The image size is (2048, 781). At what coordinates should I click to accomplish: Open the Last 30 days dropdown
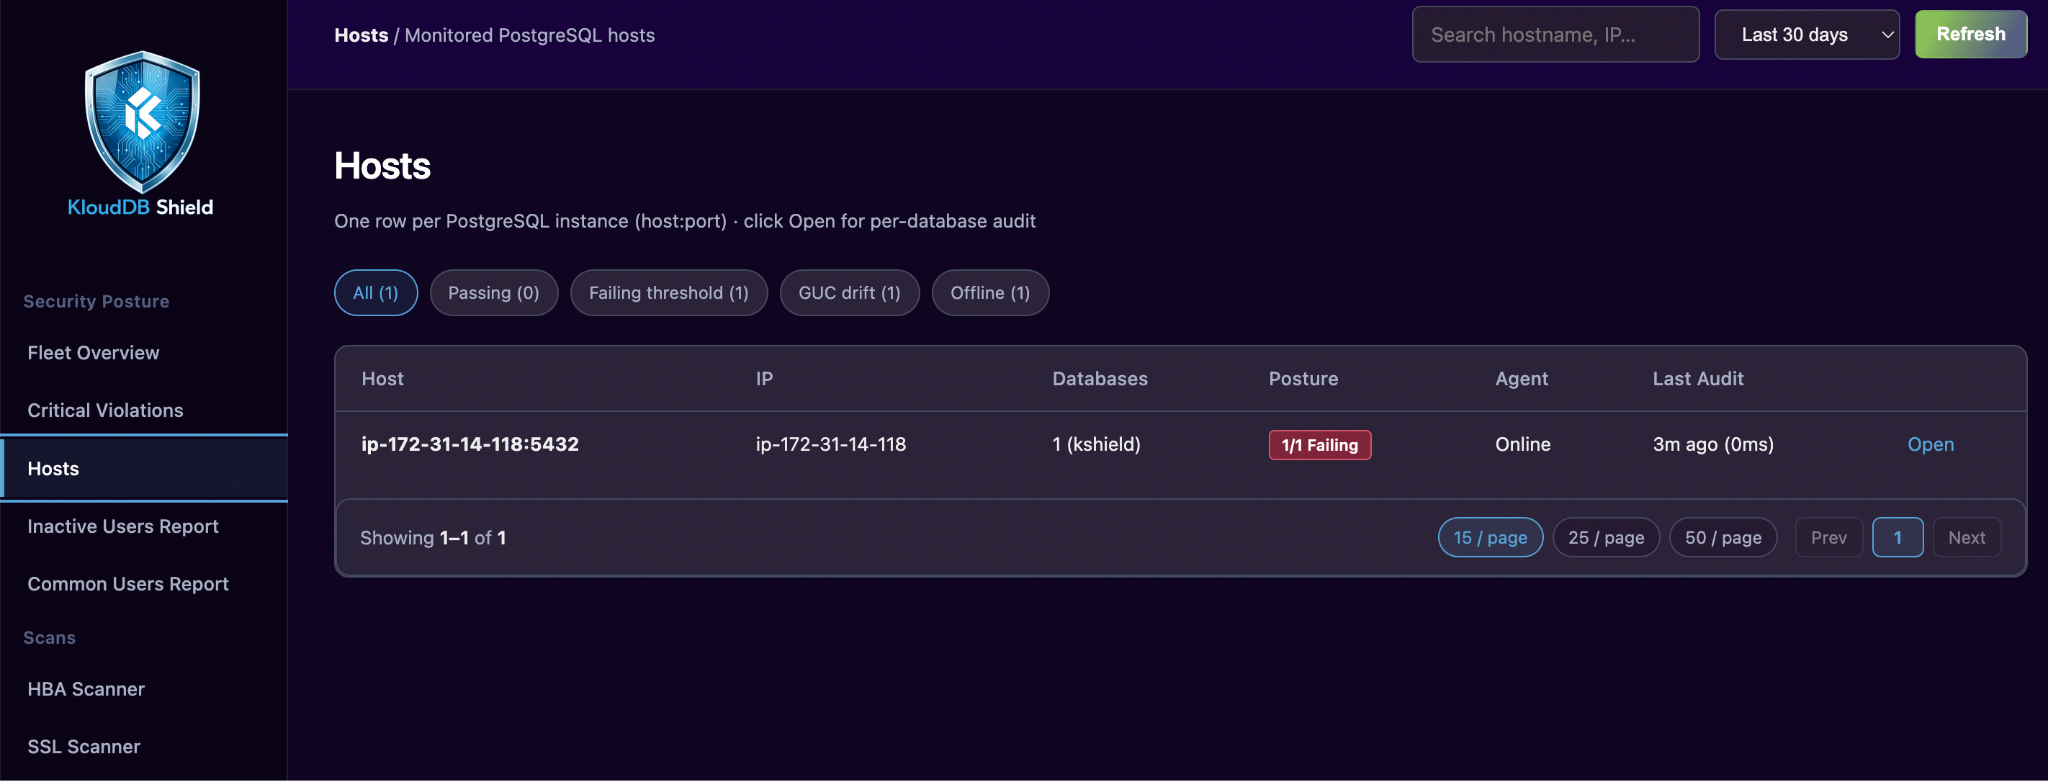tap(1807, 35)
